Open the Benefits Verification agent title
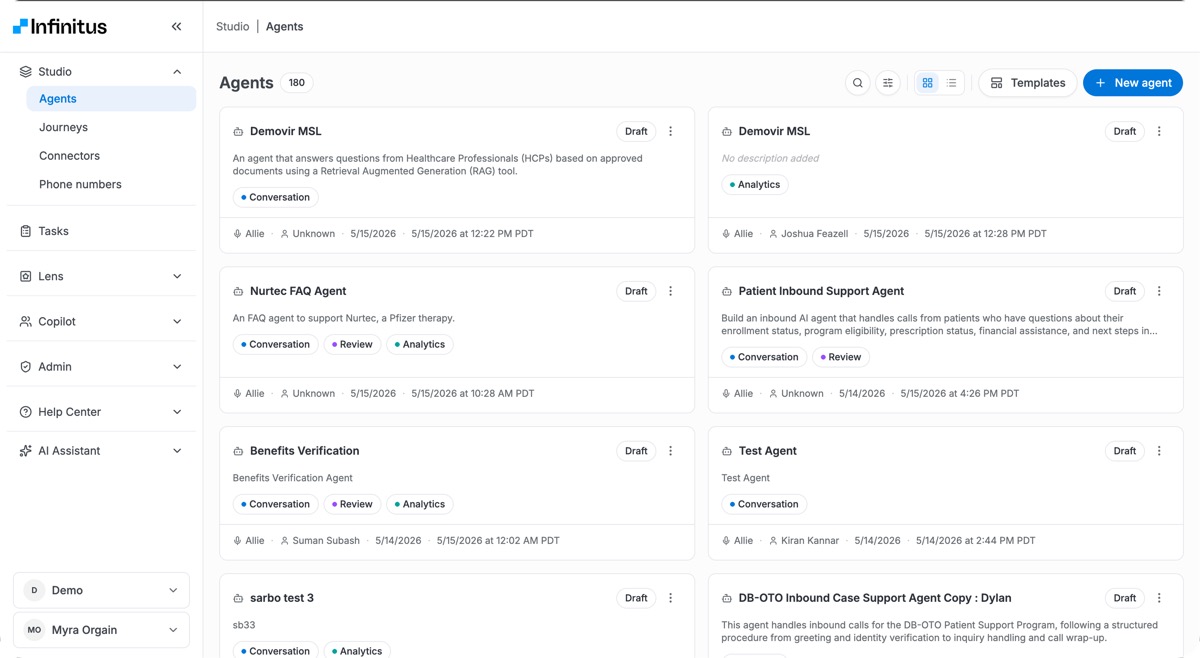Screen dimensions: 1200x658 tap(304, 451)
